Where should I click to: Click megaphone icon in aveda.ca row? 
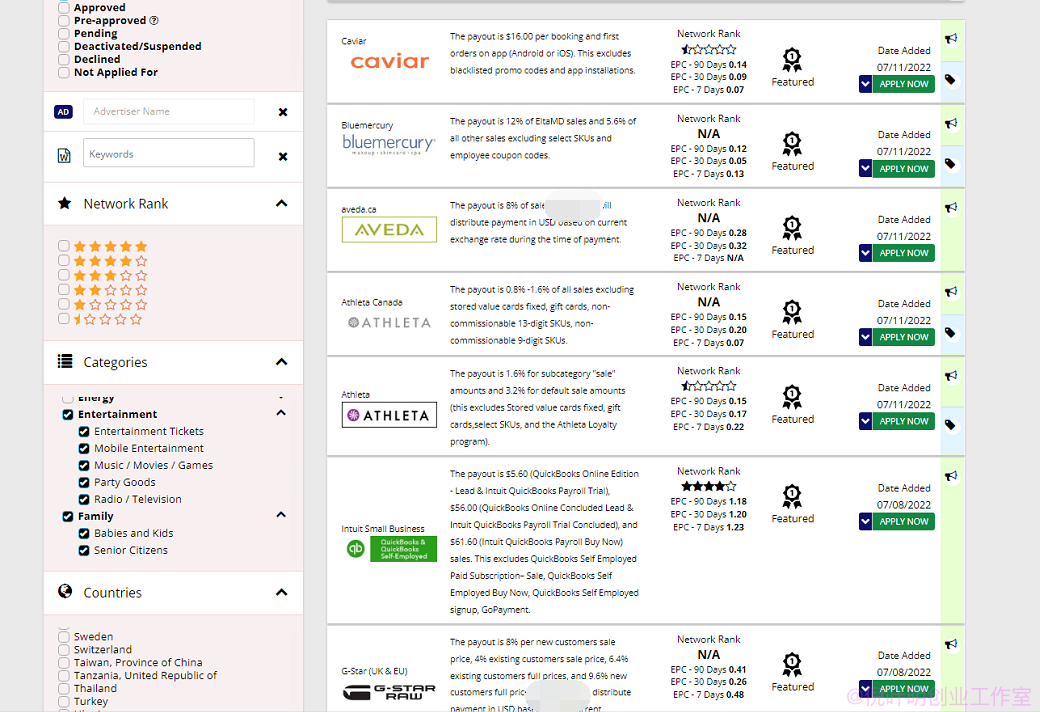pyautogui.click(x=951, y=208)
